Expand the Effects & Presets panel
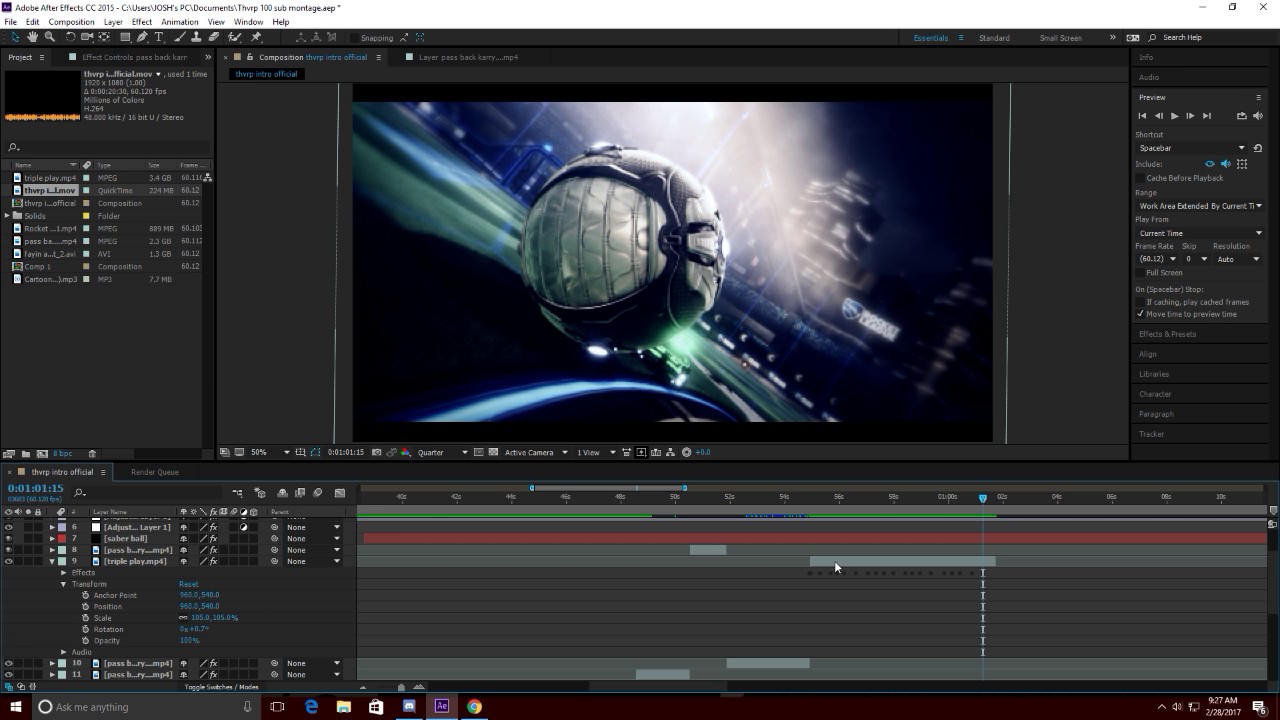 [1167, 334]
